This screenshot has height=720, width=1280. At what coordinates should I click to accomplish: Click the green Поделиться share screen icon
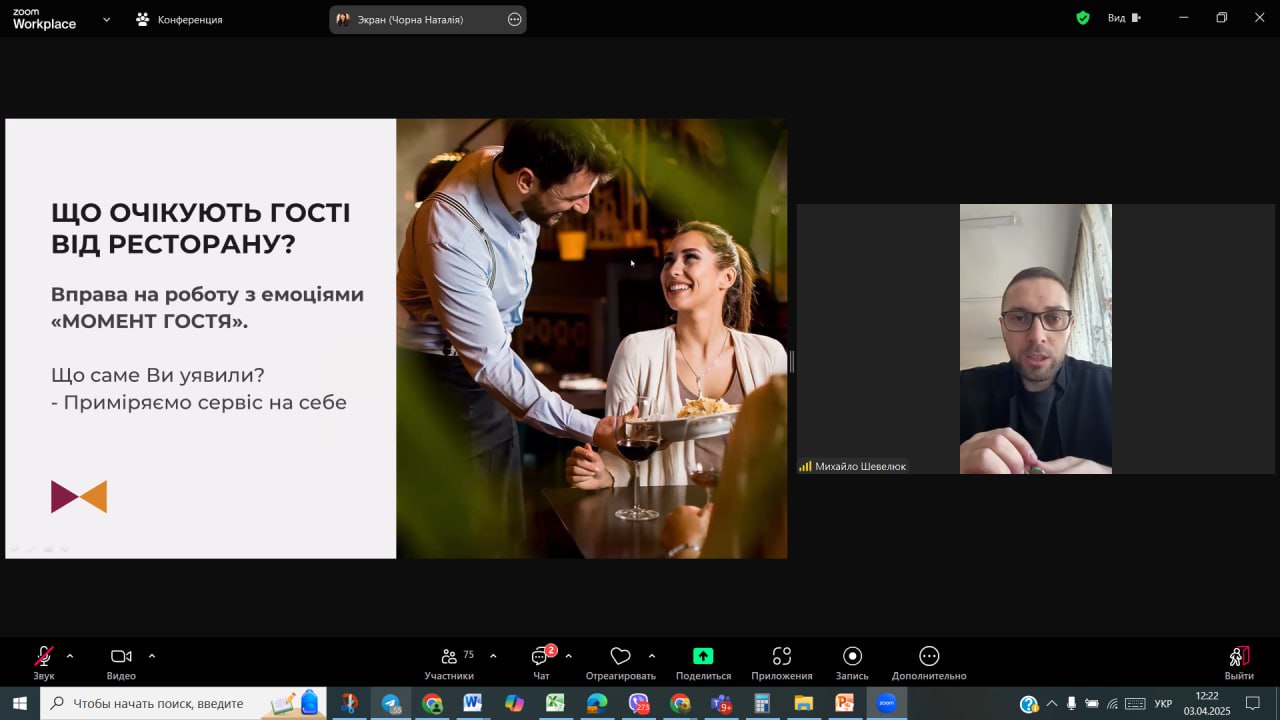(x=703, y=657)
